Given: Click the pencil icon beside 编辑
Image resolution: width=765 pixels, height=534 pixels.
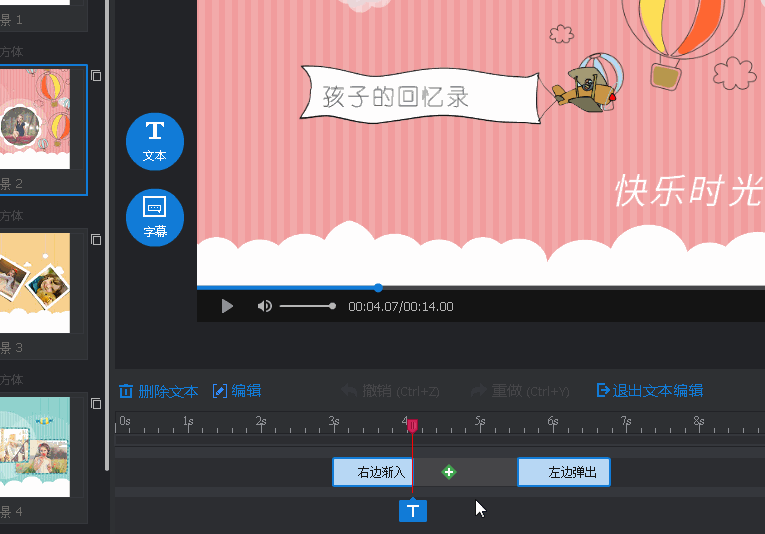Looking at the screenshot, I should coord(220,391).
